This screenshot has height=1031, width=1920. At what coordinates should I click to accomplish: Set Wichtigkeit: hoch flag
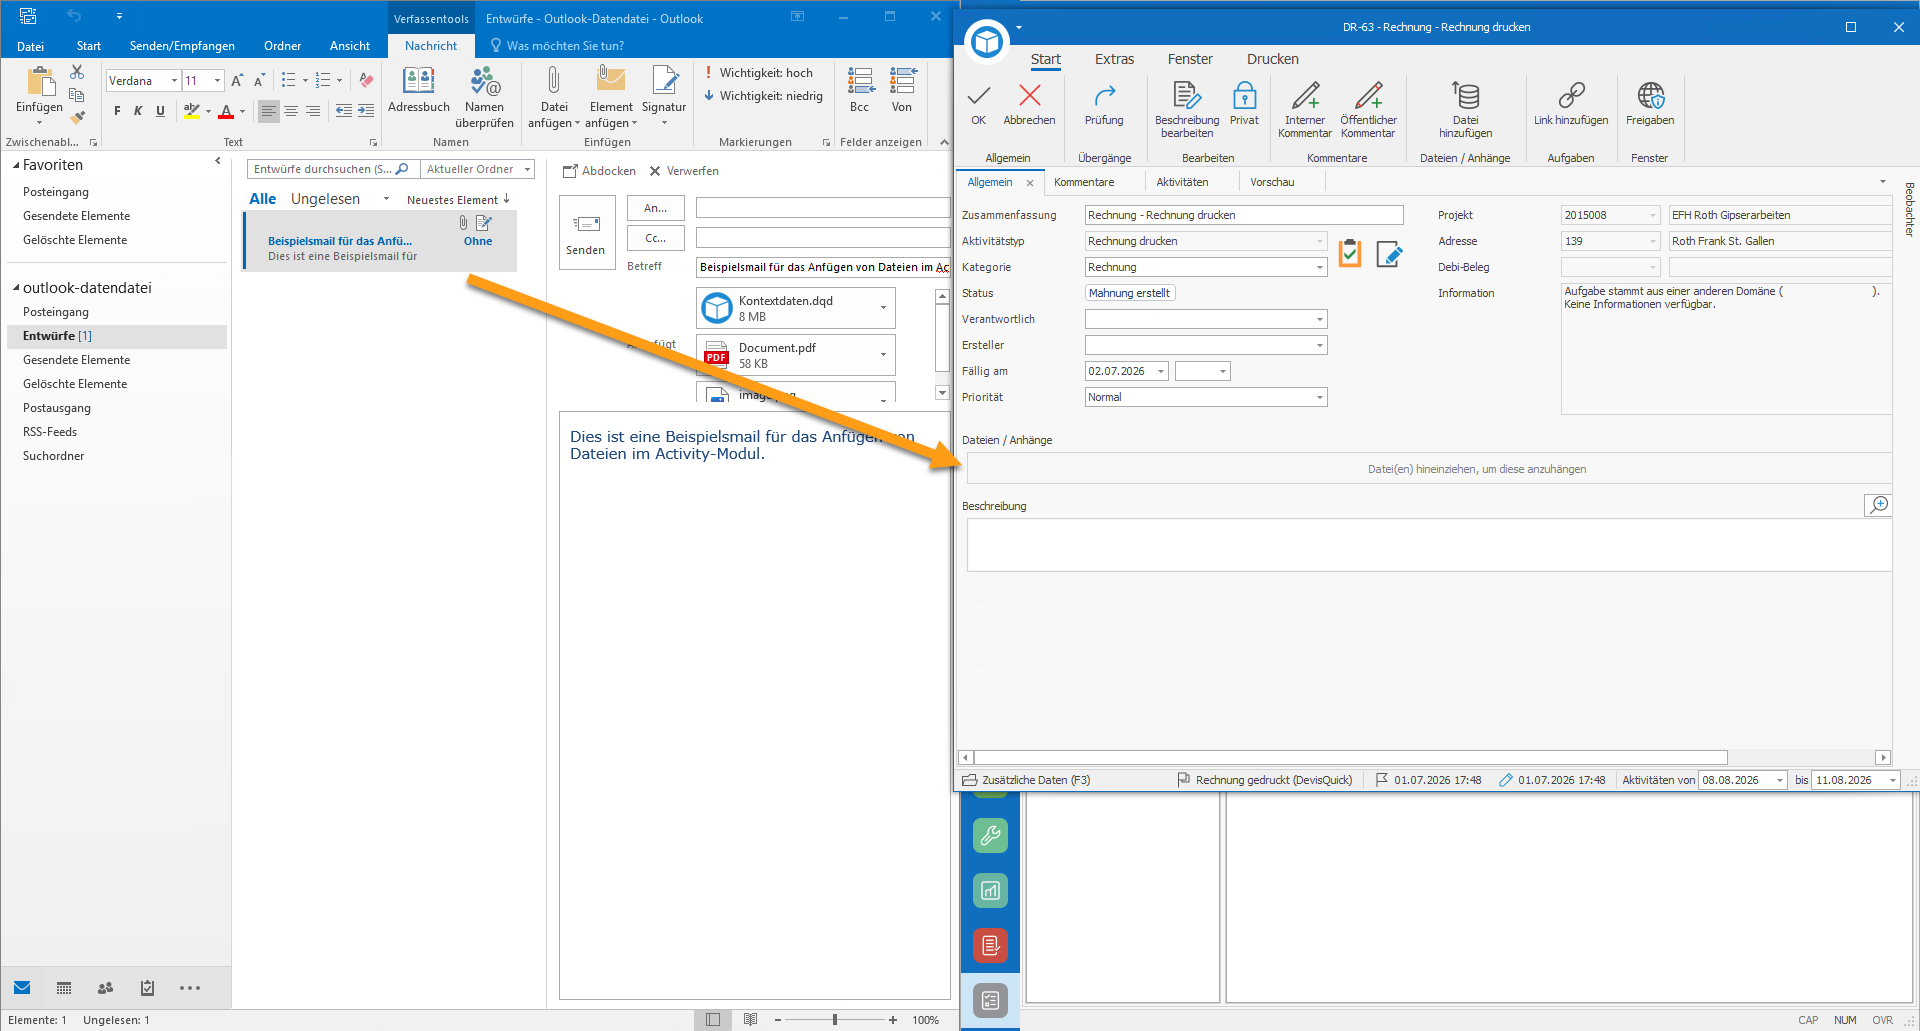coord(759,73)
